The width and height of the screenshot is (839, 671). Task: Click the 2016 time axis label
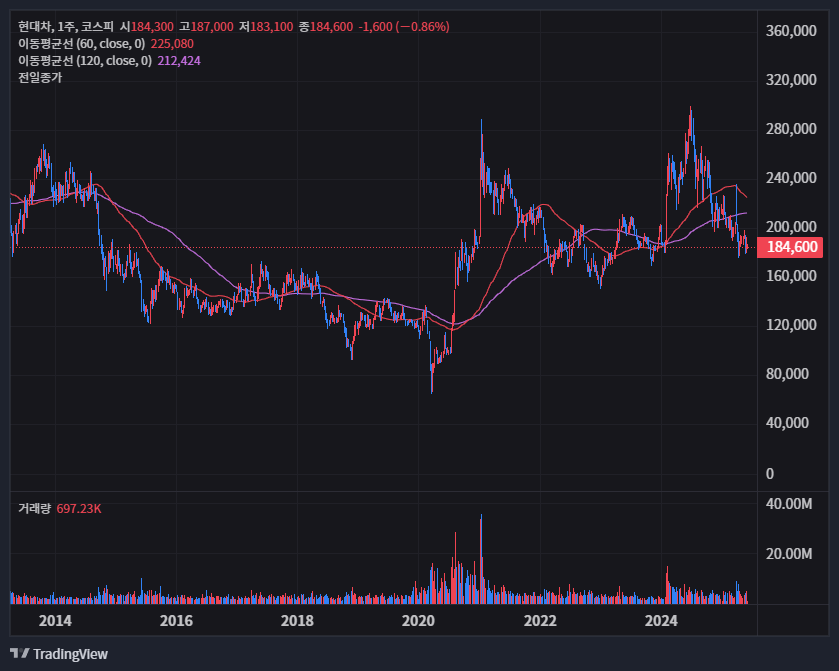(176, 621)
